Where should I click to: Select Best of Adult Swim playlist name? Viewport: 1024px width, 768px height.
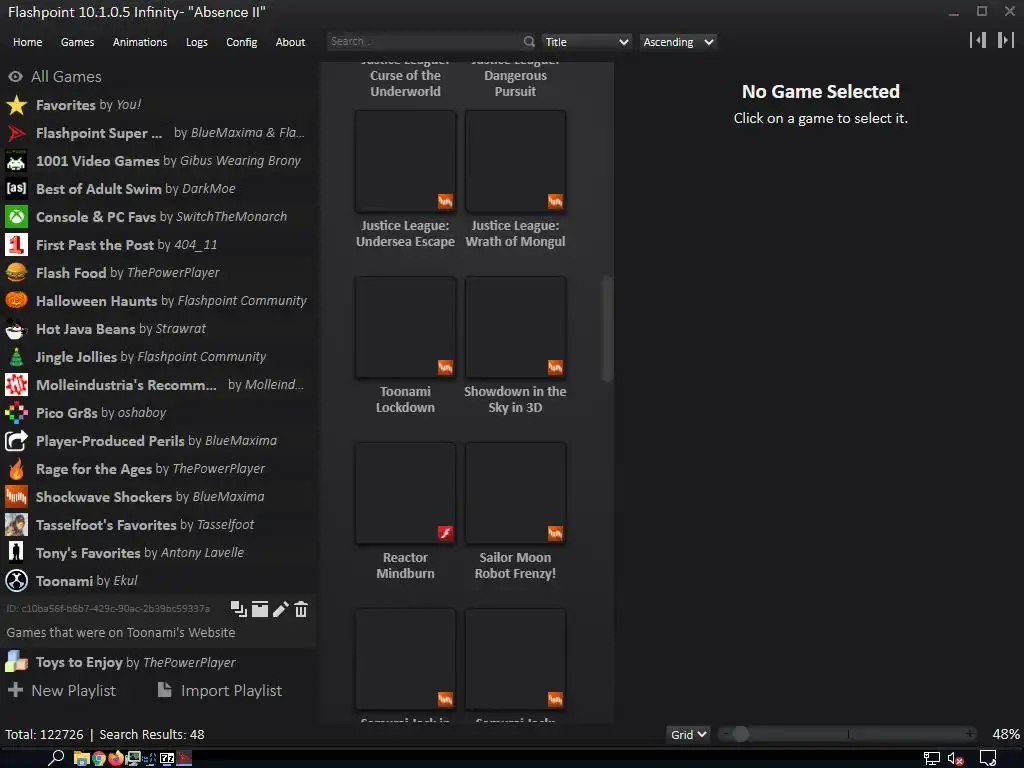coord(99,189)
